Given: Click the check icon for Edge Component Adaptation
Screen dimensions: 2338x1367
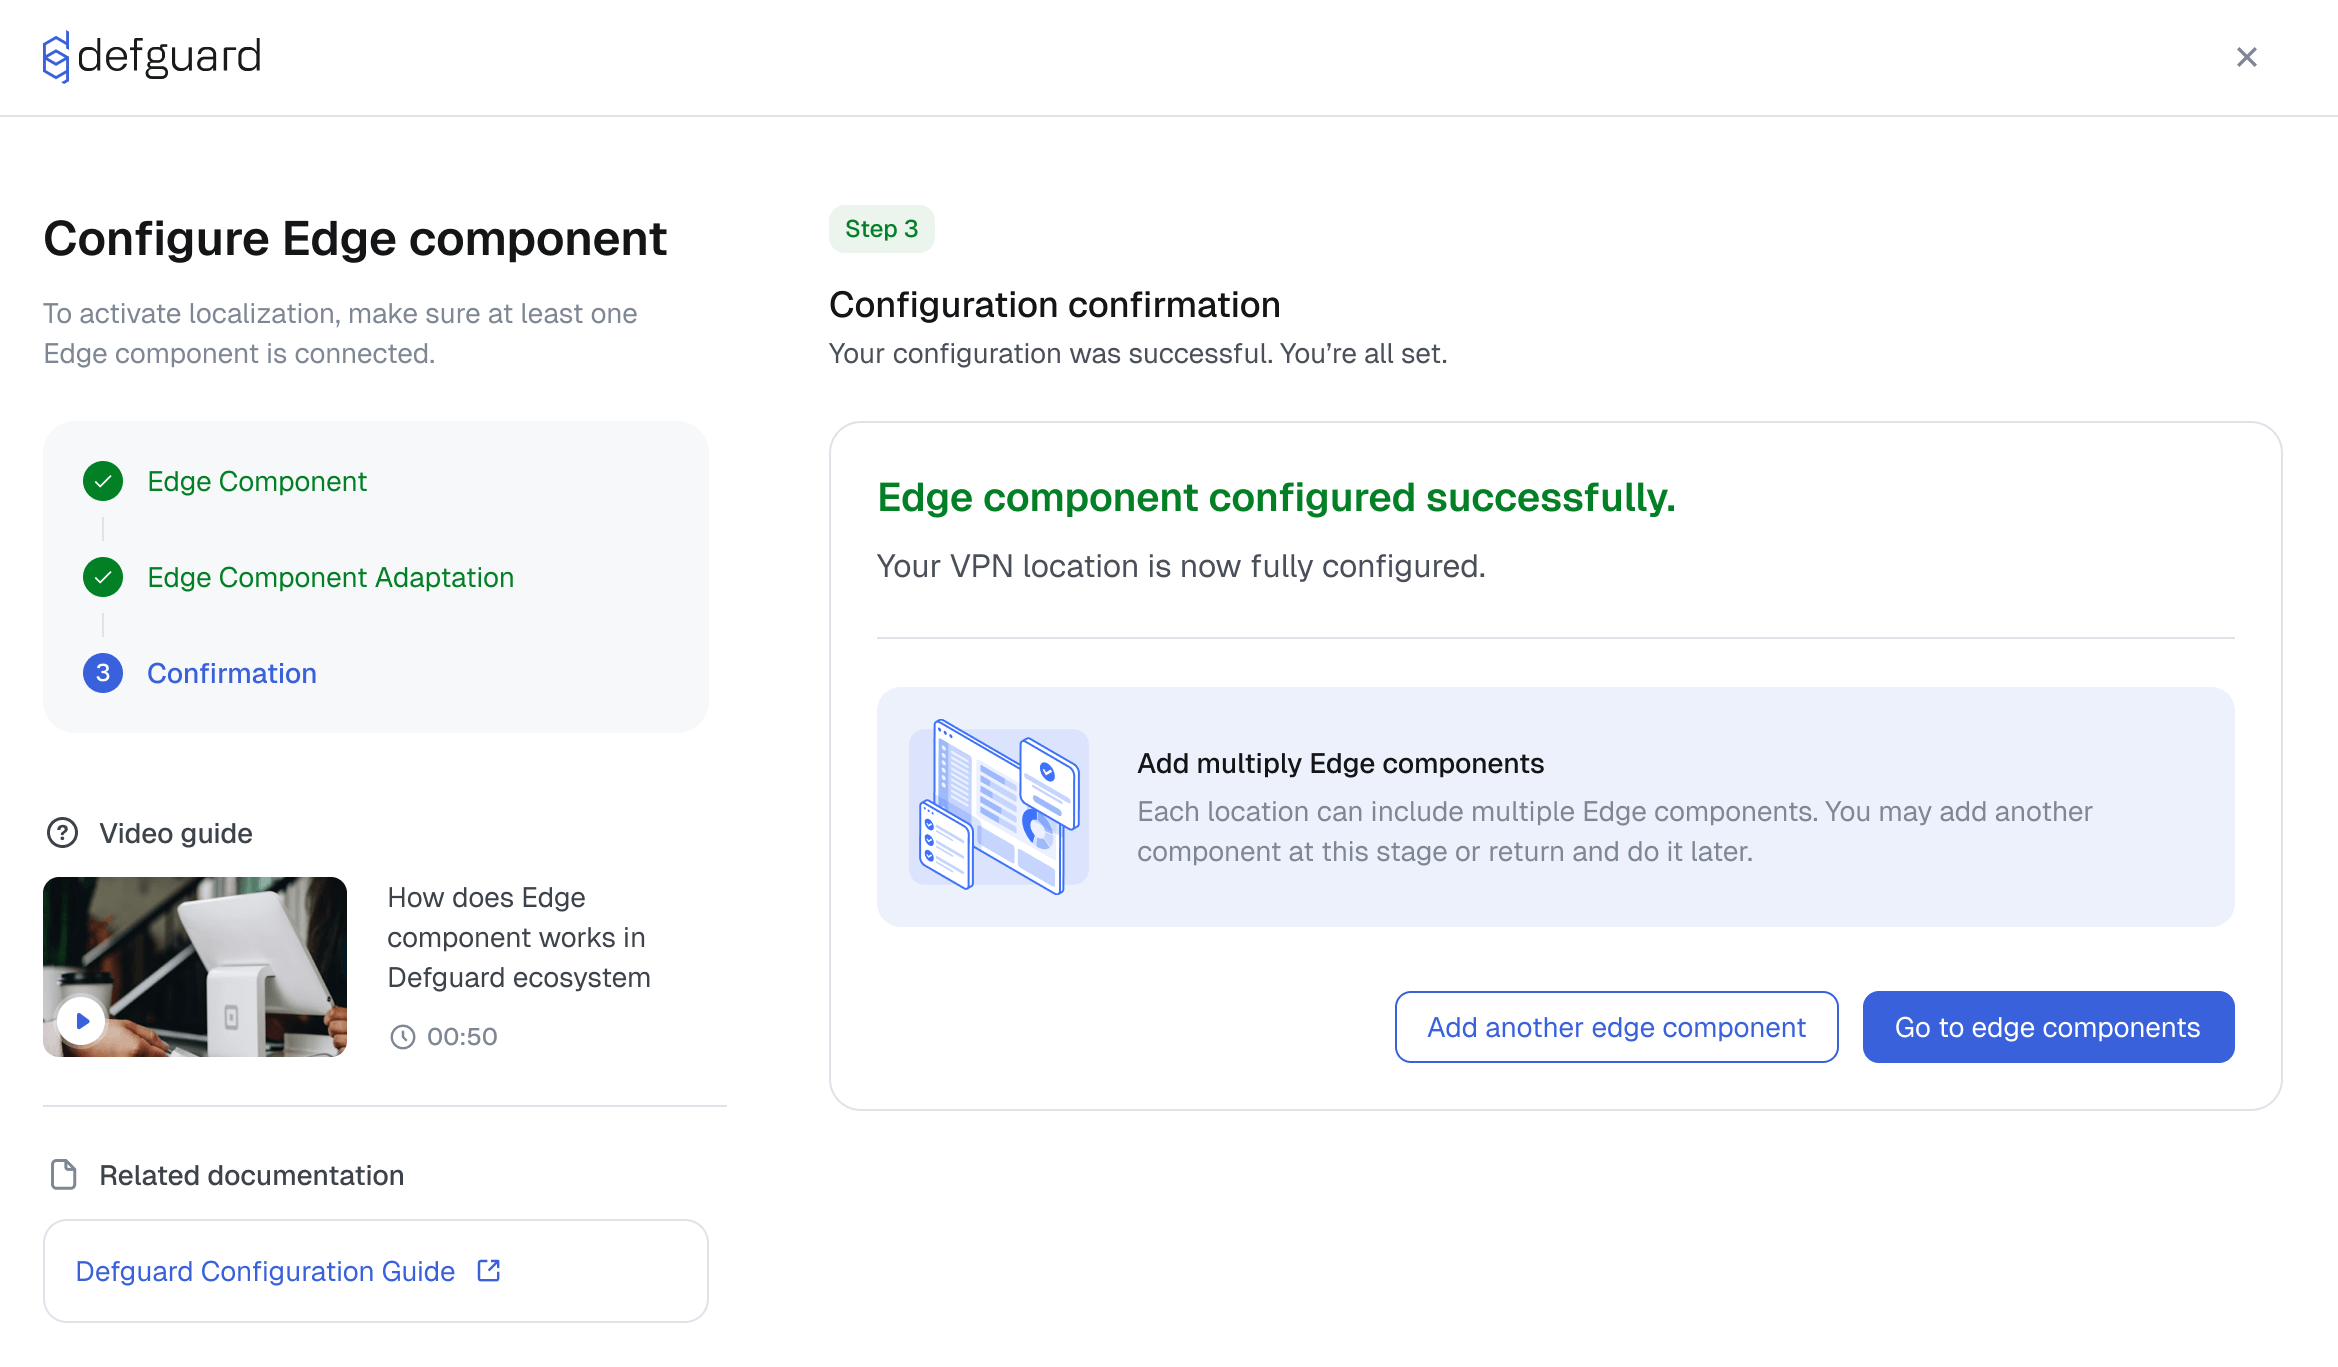Looking at the screenshot, I should pyautogui.click(x=103, y=577).
